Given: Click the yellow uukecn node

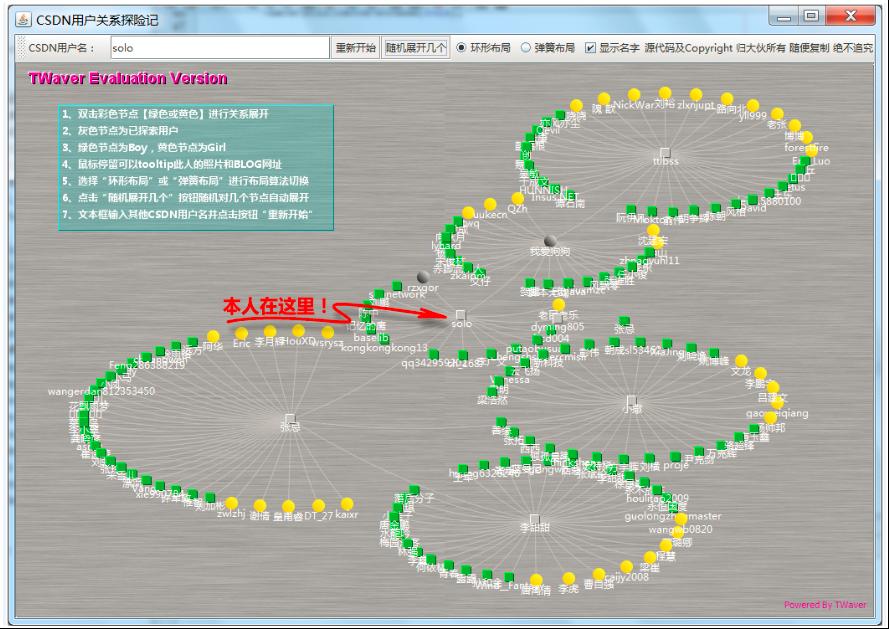Looking at the screenshot, I should [x=490, y=204].
